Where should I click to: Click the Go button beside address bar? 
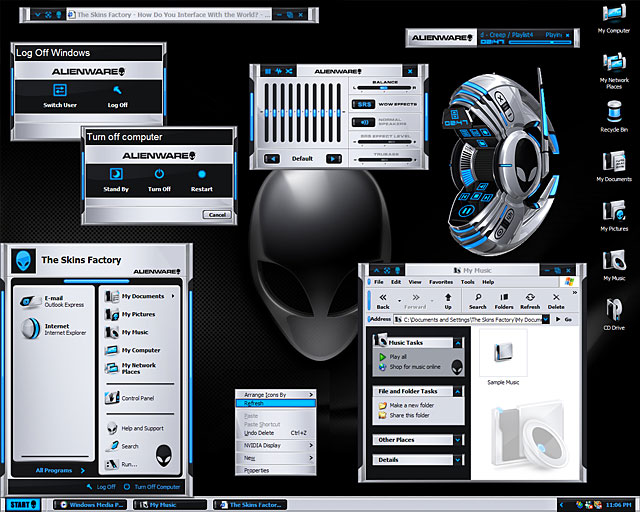coord(563,319)
